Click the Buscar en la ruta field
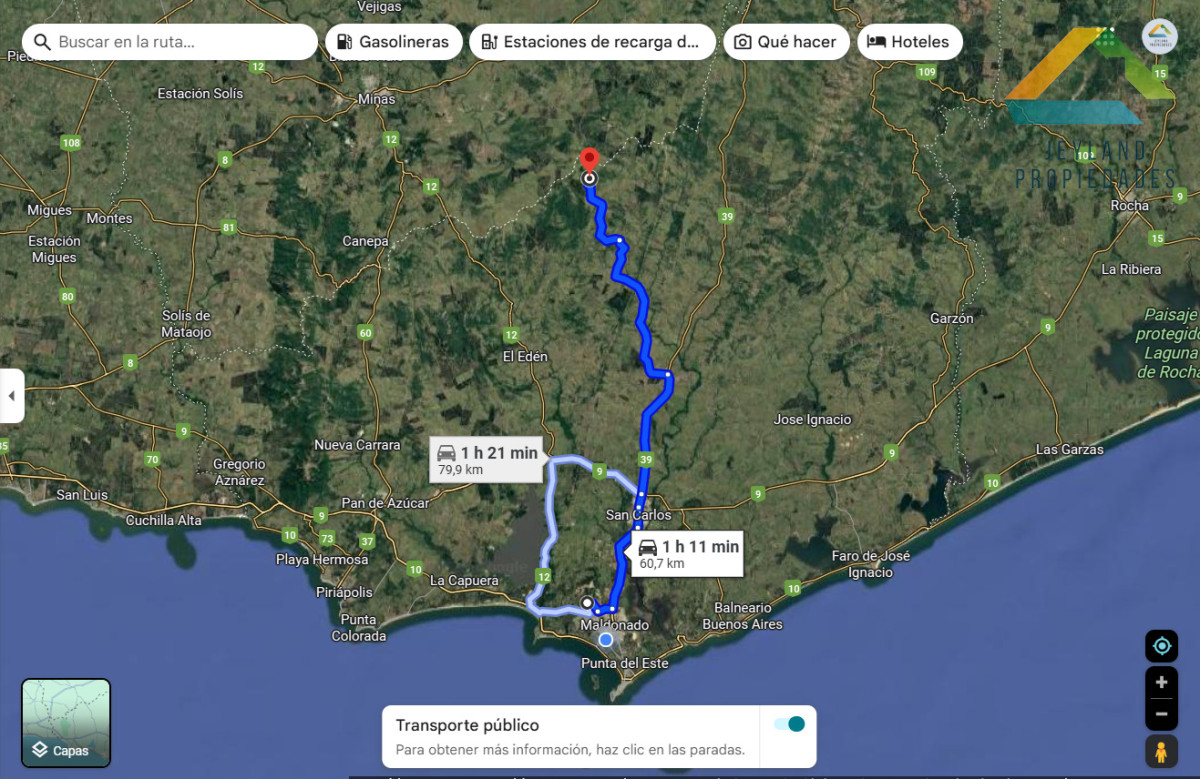The width and height of the screenshot is (1200, 779). point(170,42)
